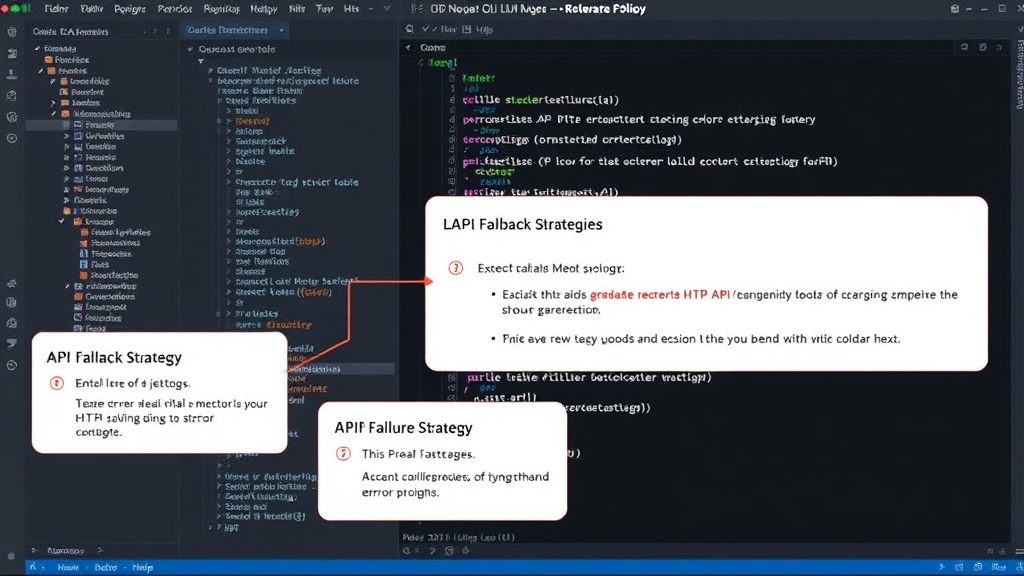Click "Help" in the status bar

point(142,567)
